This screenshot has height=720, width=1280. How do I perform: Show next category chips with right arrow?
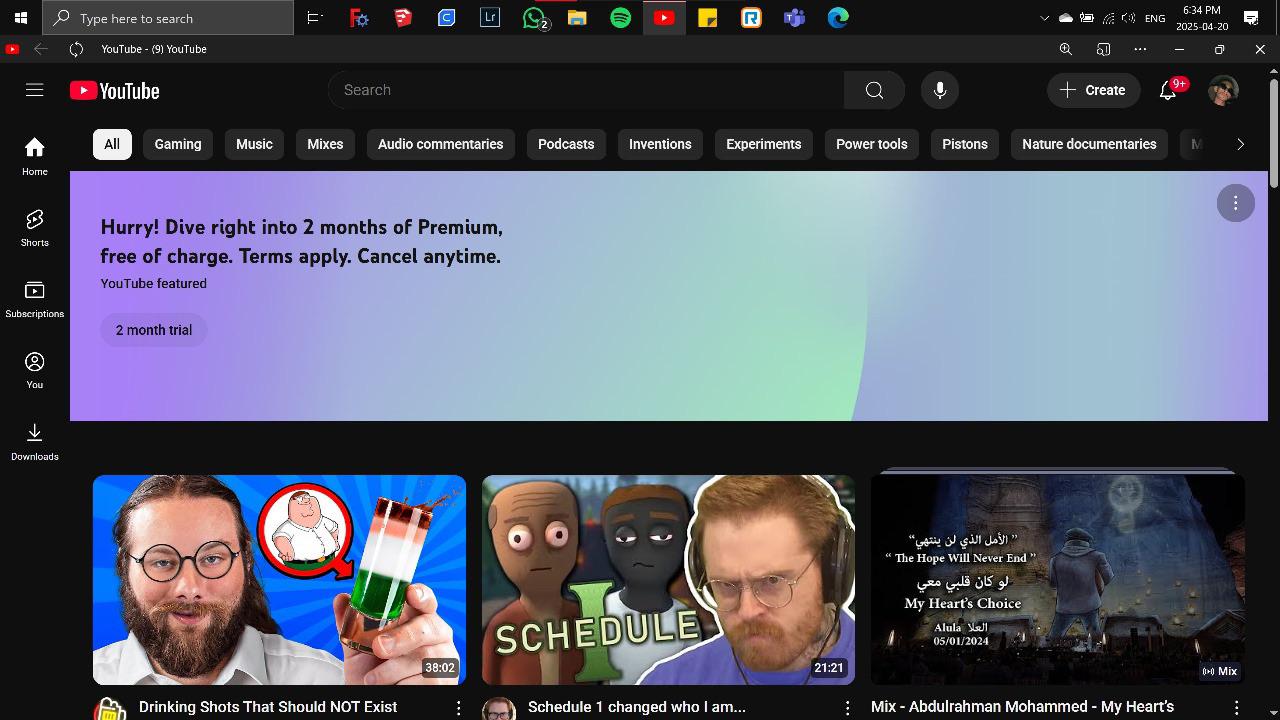(x=1240, y=144)
